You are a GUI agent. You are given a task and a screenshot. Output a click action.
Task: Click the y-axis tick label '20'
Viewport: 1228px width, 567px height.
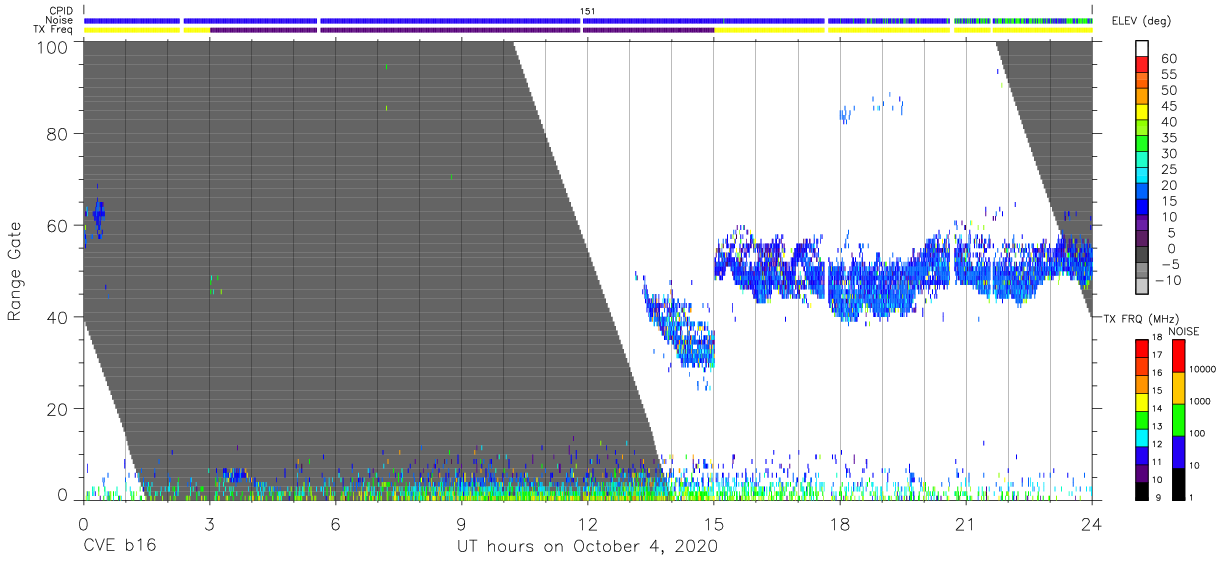(56, 409)
